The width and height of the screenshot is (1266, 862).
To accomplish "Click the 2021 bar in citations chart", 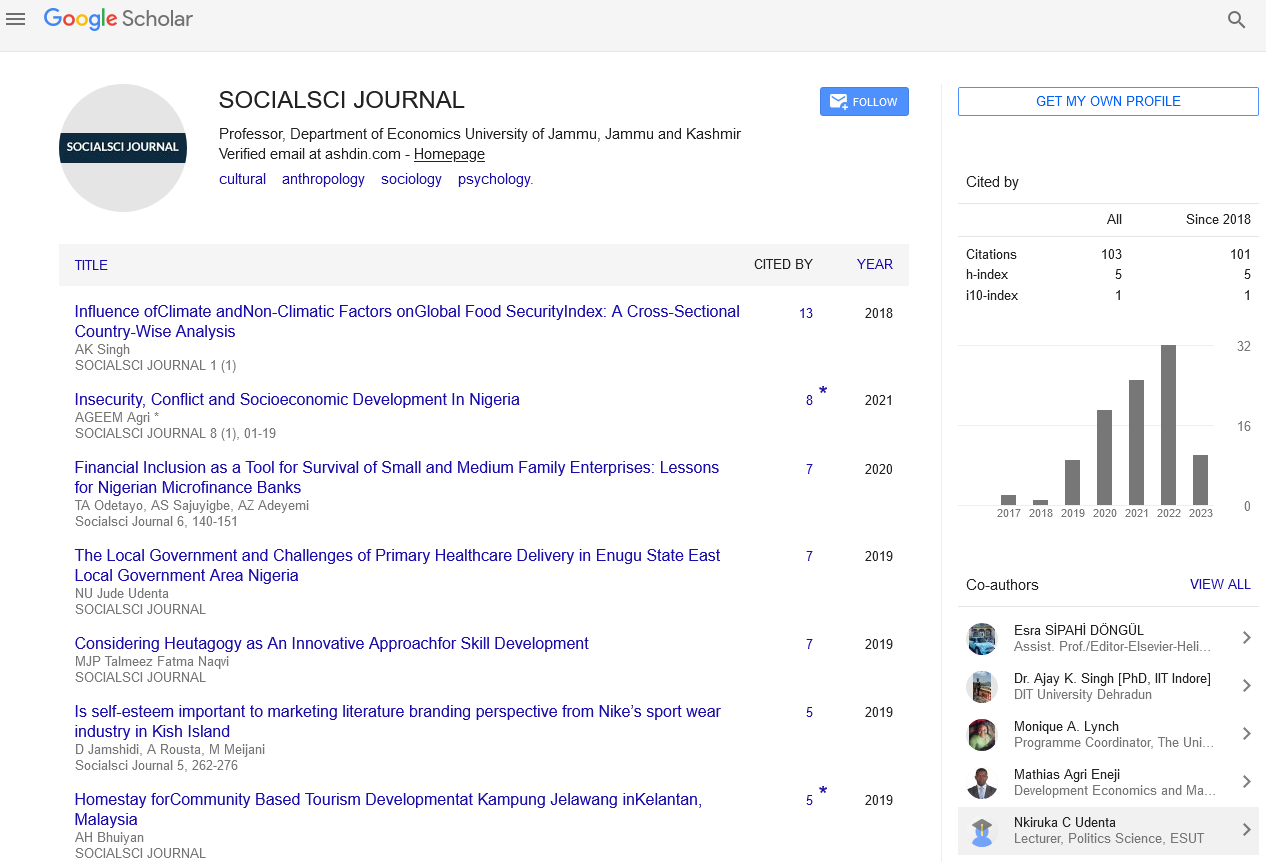I will coord(1136,442).
